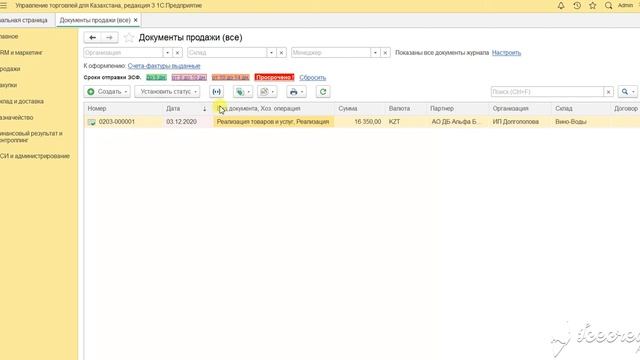
Task: Open НСИ и администрирование section
Action: (x=35, y=156)
